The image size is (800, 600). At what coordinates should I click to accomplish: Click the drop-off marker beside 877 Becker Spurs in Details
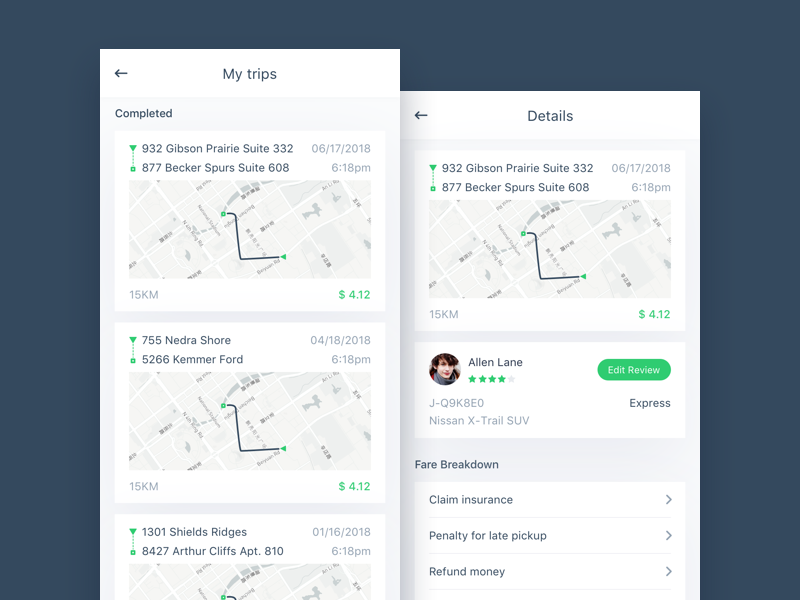tap(433, 189)
